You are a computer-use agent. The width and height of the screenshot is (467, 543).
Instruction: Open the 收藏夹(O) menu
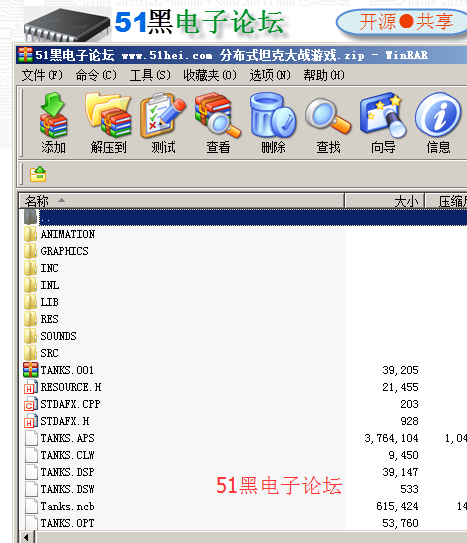[x=210, y=75]
